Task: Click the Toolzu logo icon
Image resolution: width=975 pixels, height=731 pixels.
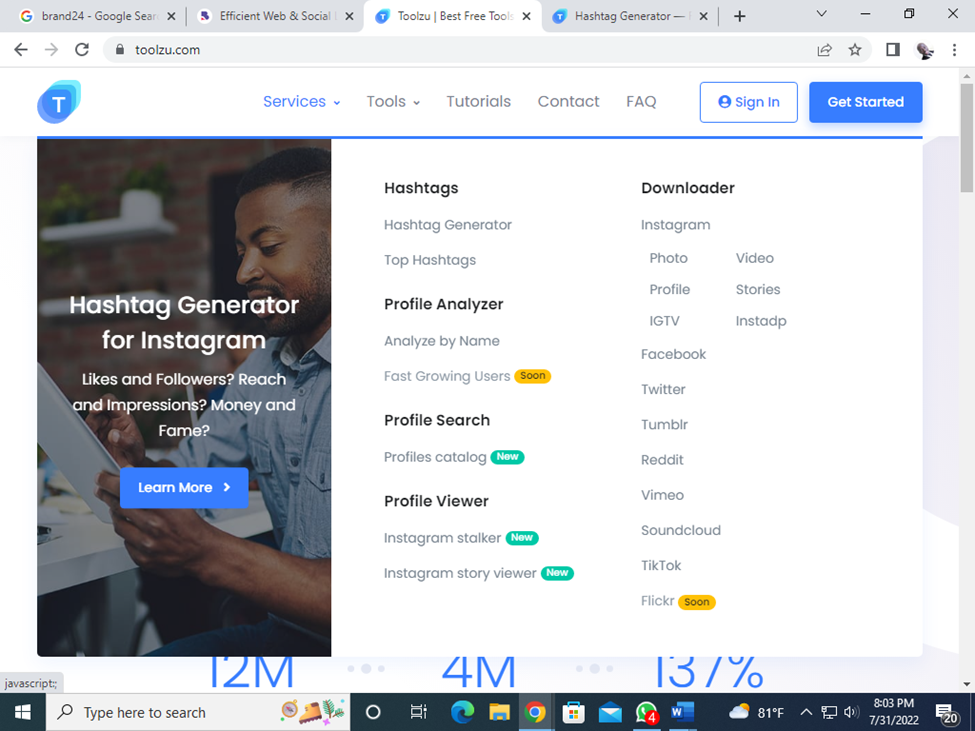Action: coord(59,102)
